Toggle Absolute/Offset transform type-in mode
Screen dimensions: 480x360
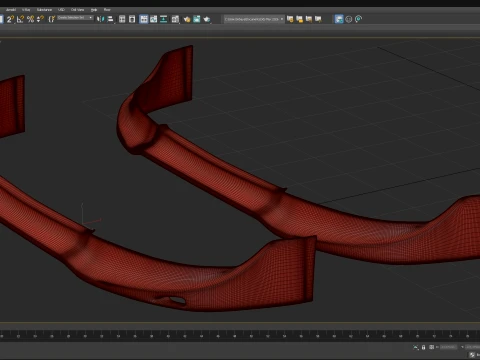431,347
